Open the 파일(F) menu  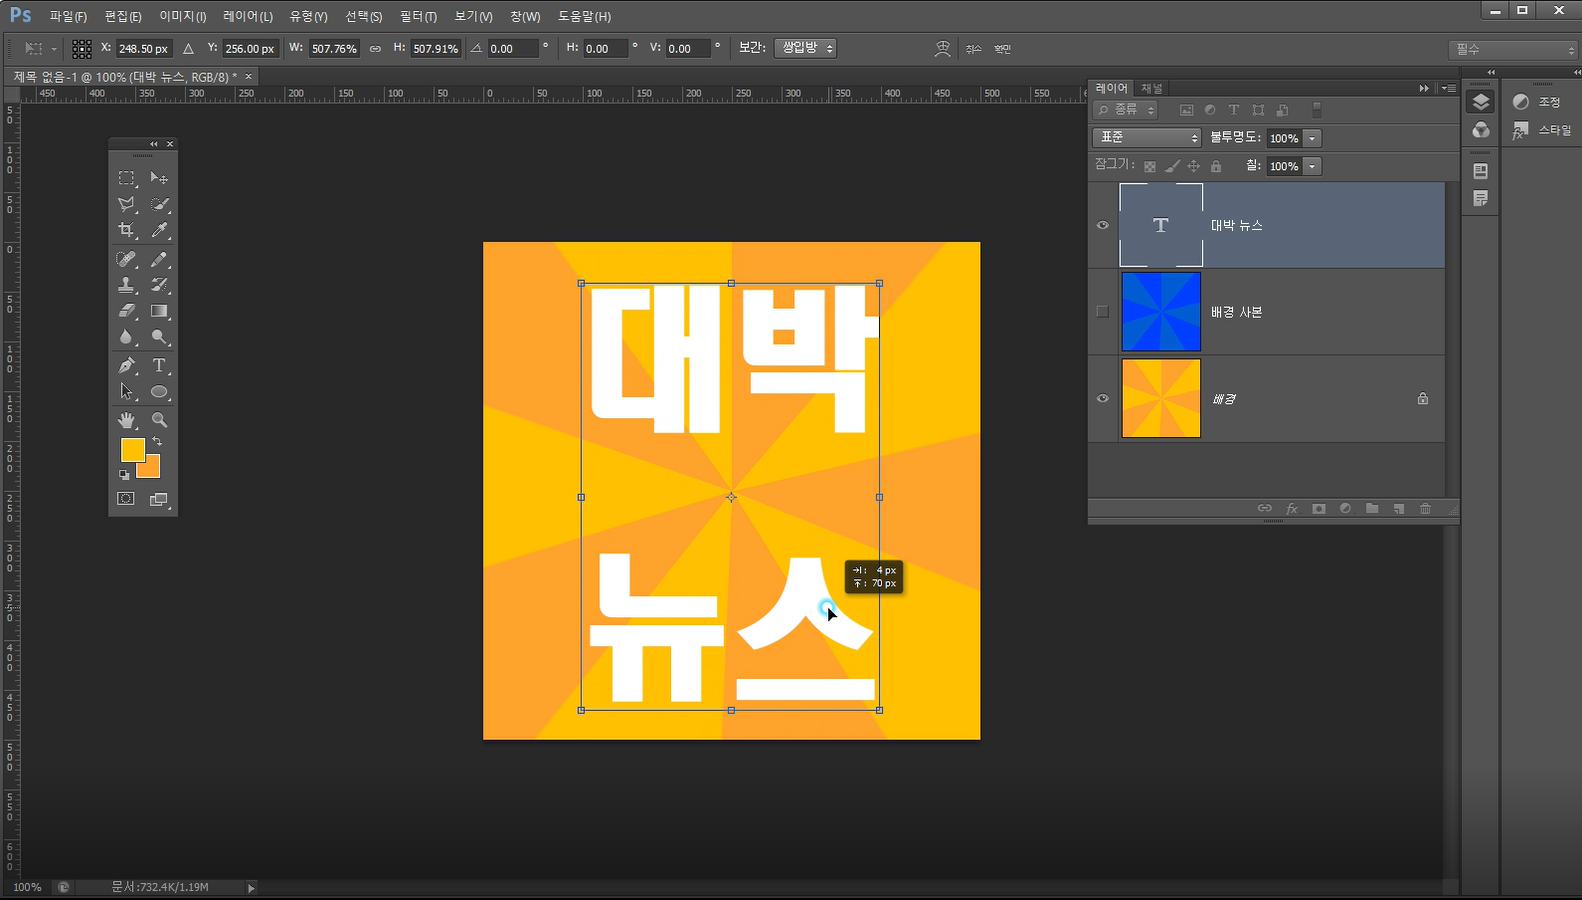click(x=68, y=17)
